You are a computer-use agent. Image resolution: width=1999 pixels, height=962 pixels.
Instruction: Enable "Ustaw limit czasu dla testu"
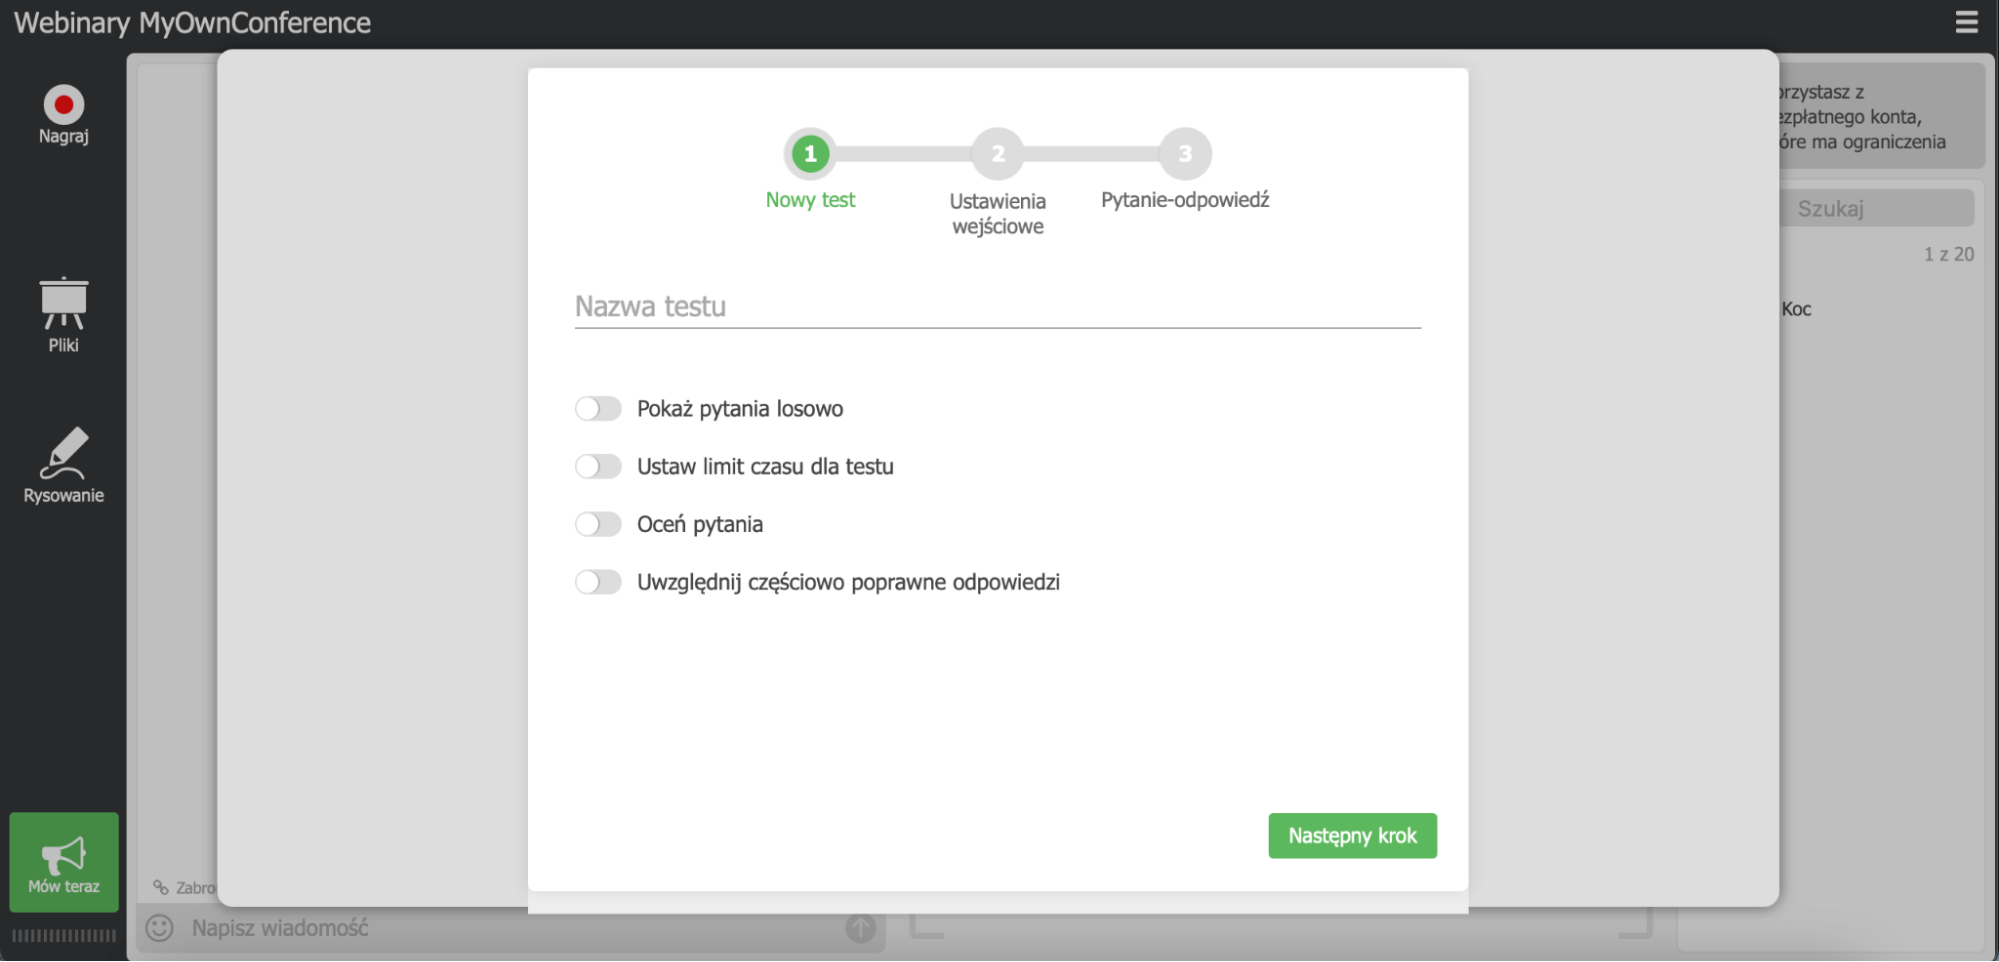[598, 466]
